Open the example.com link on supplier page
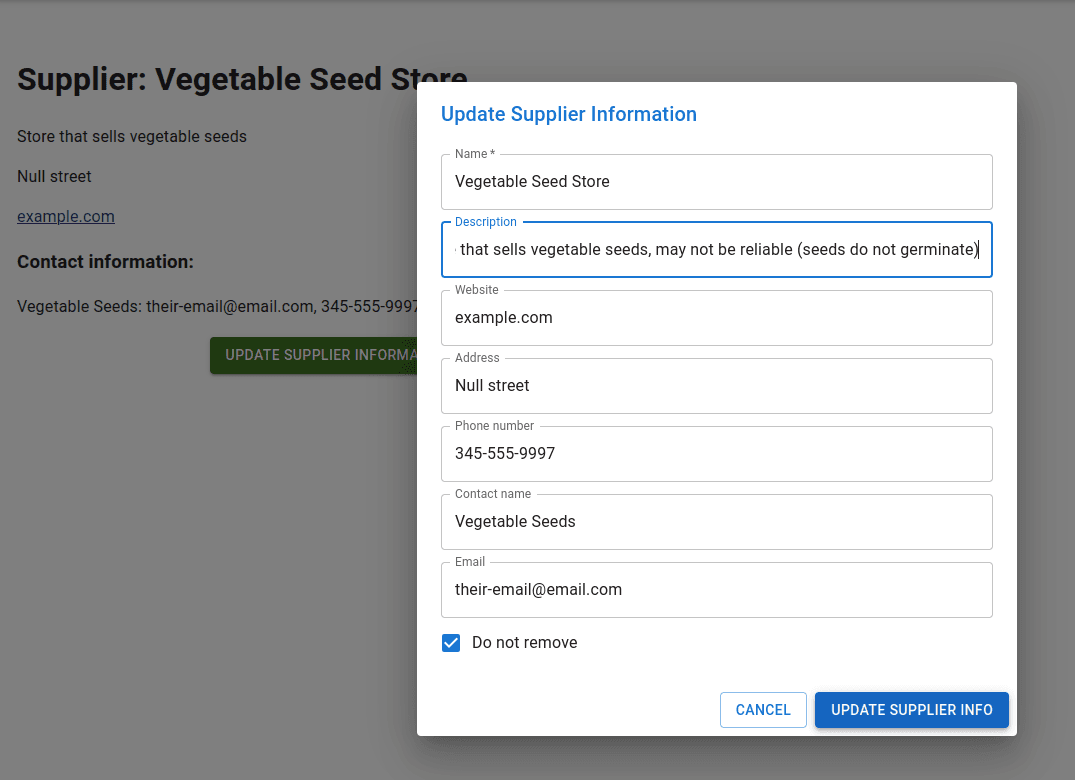Image resolution: width=1075 pixels, height=780 pixels. coord(66,217)
